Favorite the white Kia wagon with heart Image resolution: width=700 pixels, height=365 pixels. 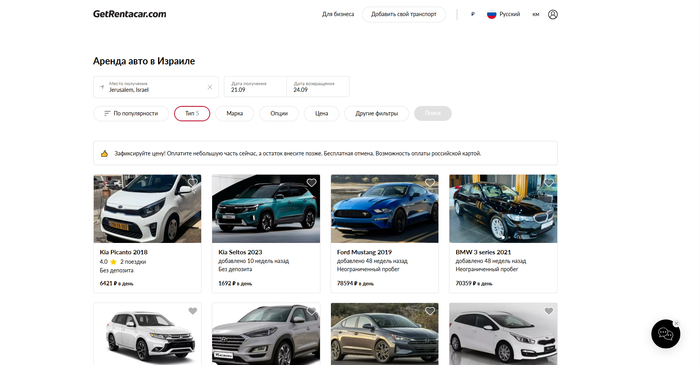pos(549,311)
